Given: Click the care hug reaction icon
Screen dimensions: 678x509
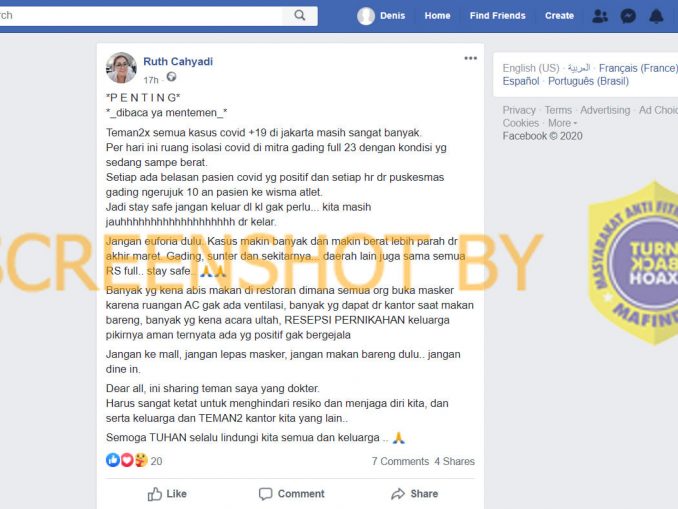Looking at the screenshot, I should point(141,460).
